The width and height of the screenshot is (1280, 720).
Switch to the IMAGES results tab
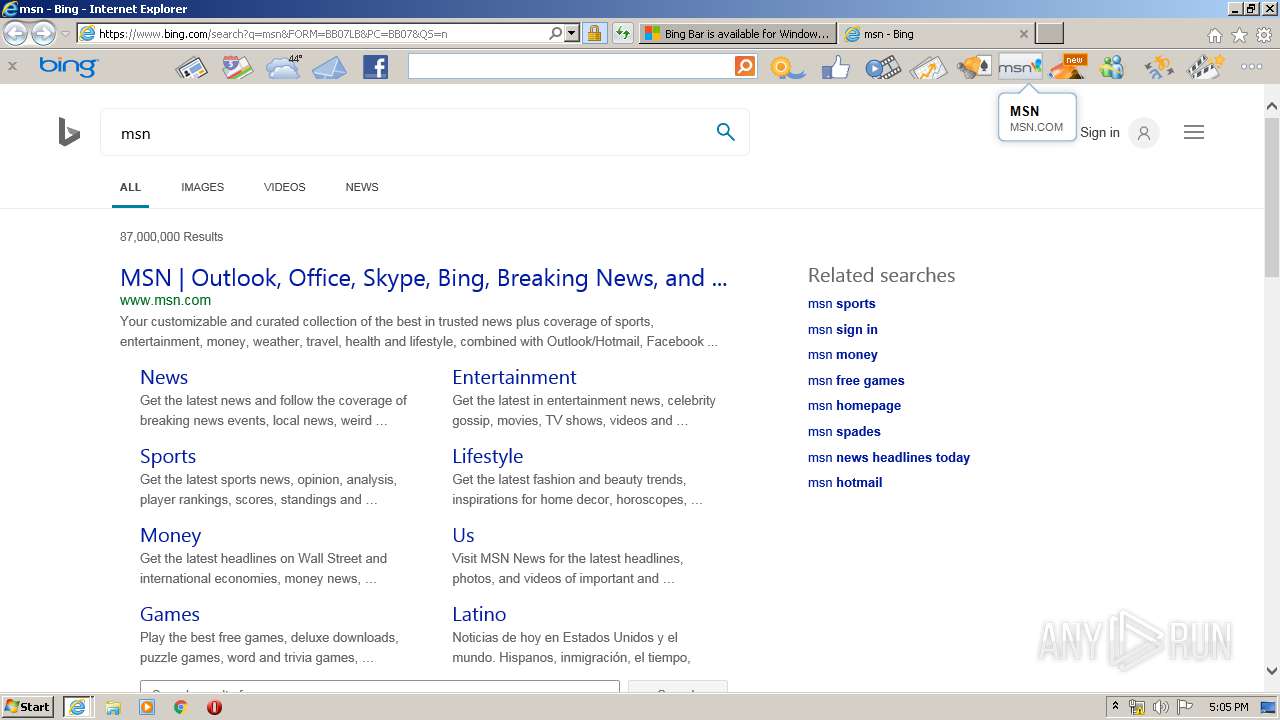[x=202, y=187]
